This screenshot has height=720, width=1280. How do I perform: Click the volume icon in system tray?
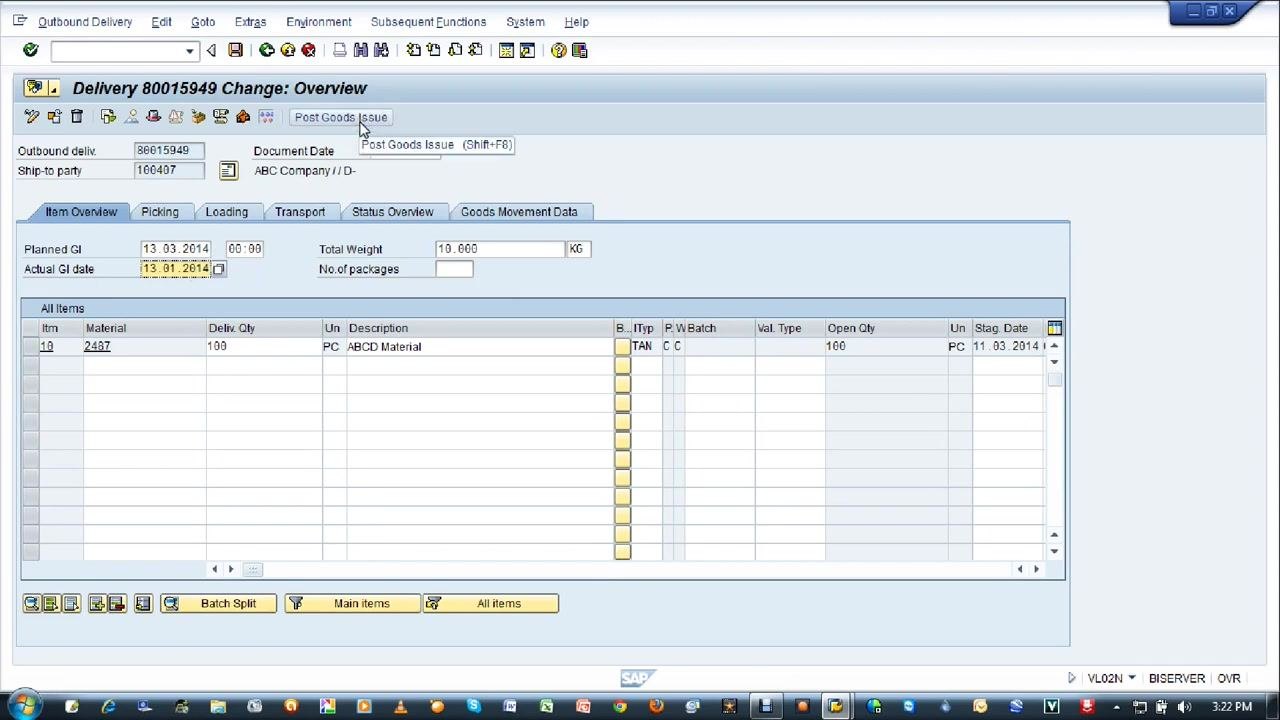pos(1184,707)
